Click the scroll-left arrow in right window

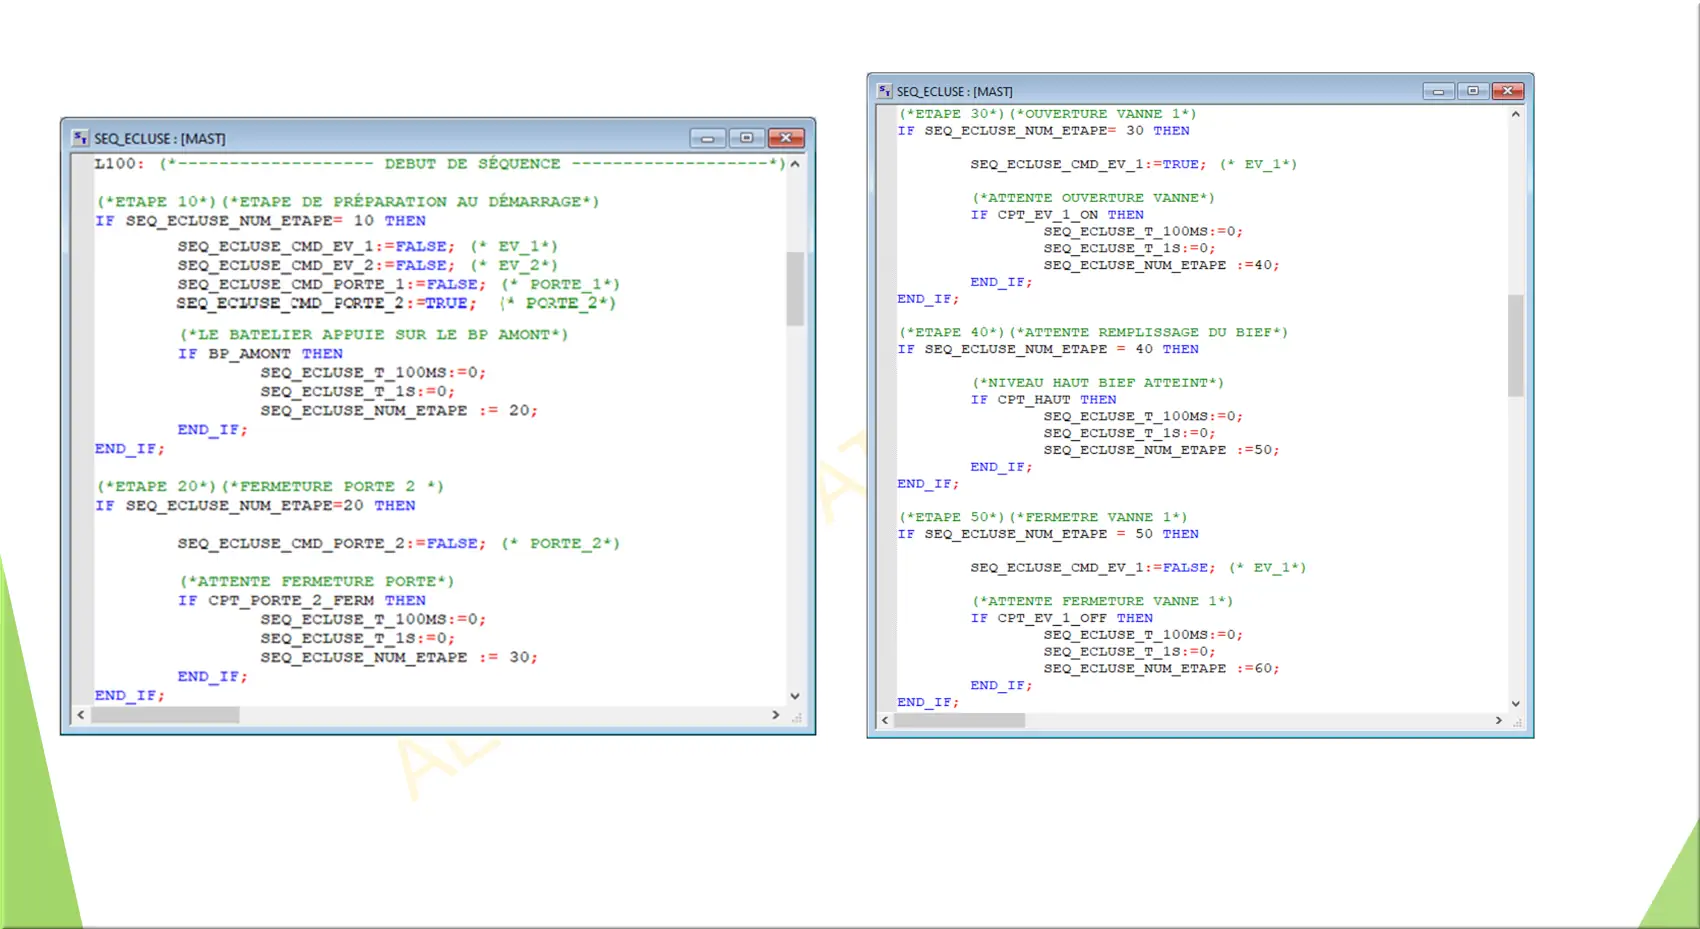[x=885, y=720]
